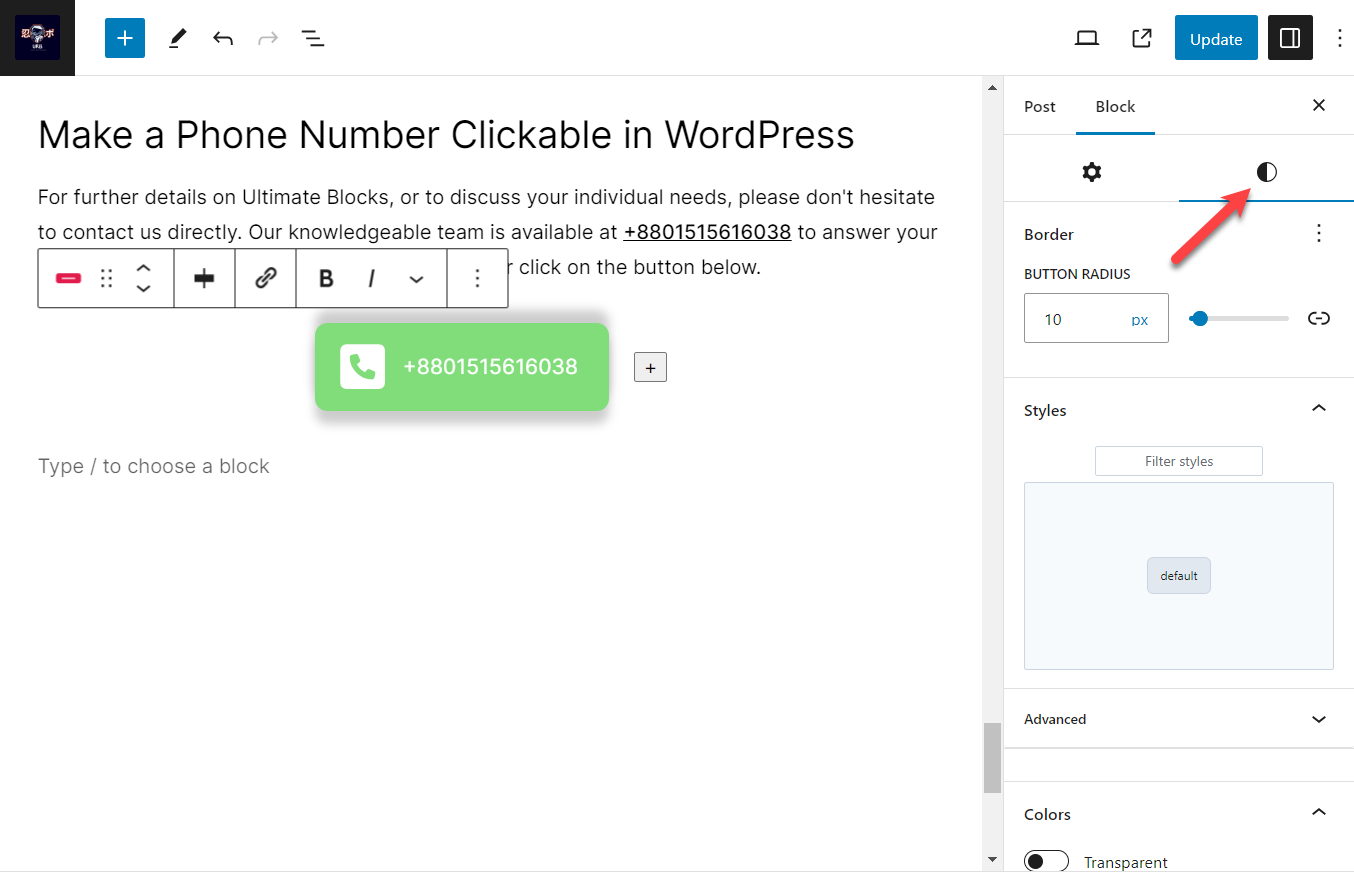
Task: Undo the last change
Action: tap(223, 38)
